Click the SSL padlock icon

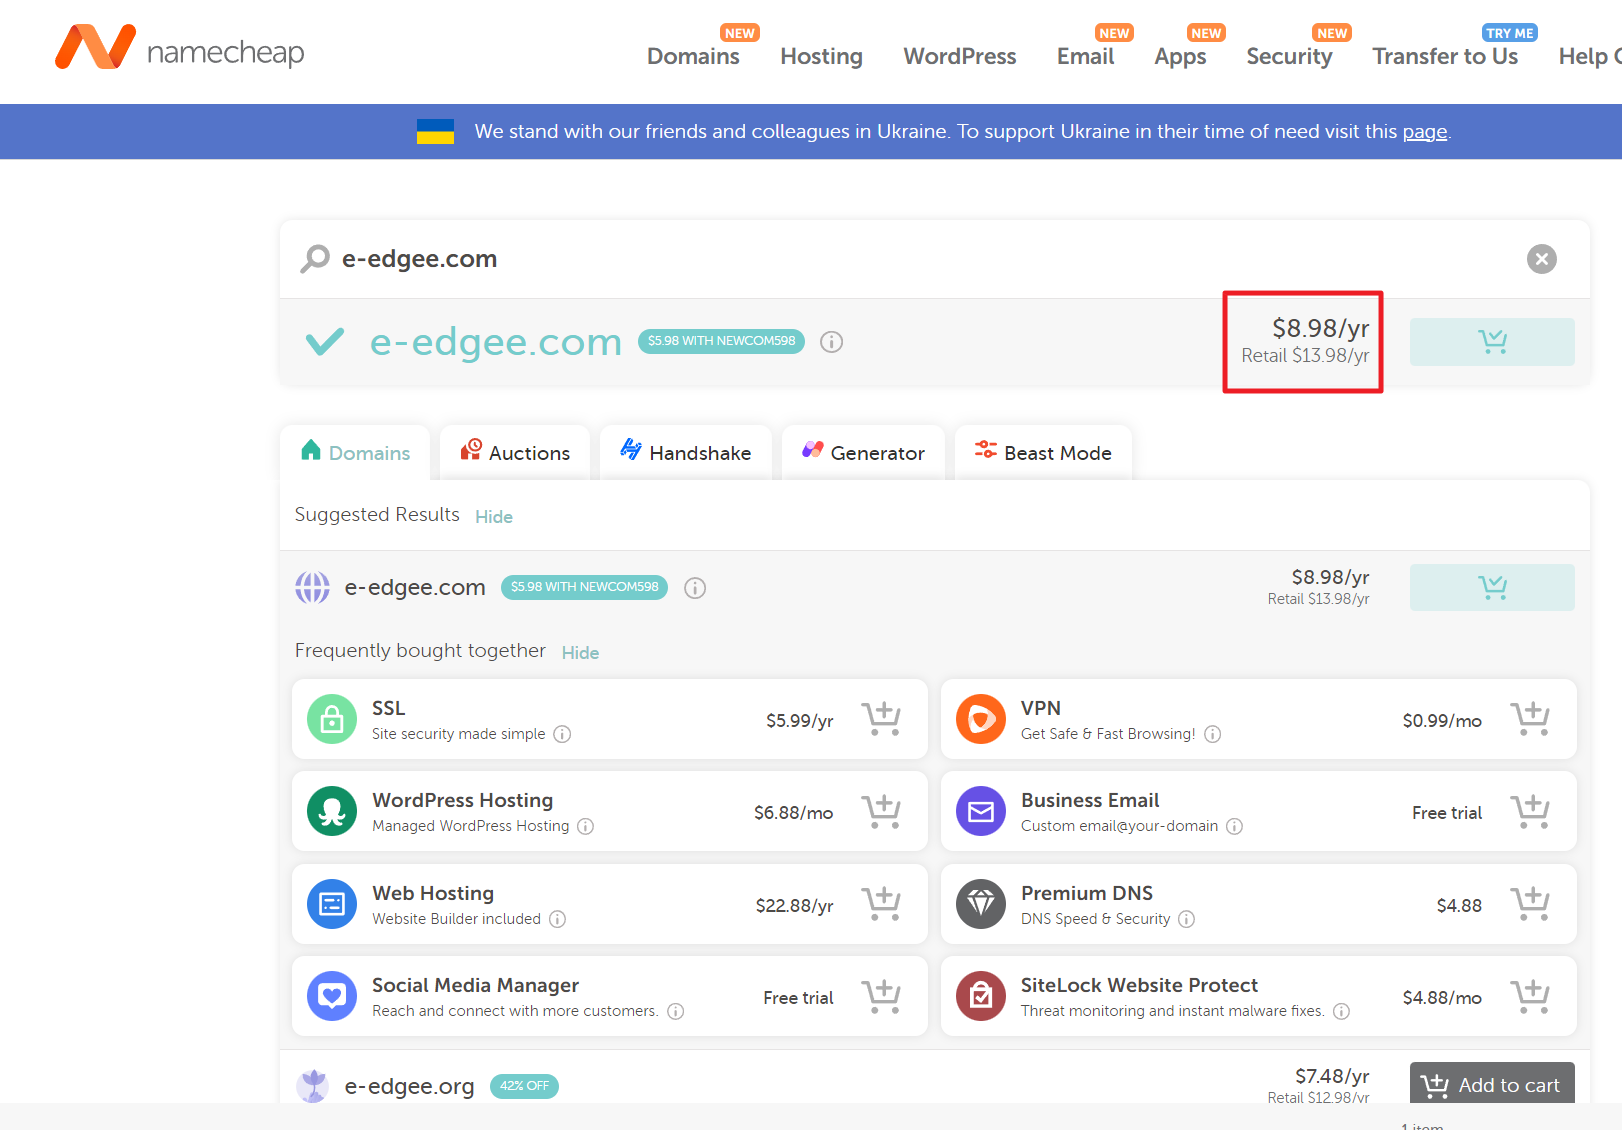coord(332,719)
